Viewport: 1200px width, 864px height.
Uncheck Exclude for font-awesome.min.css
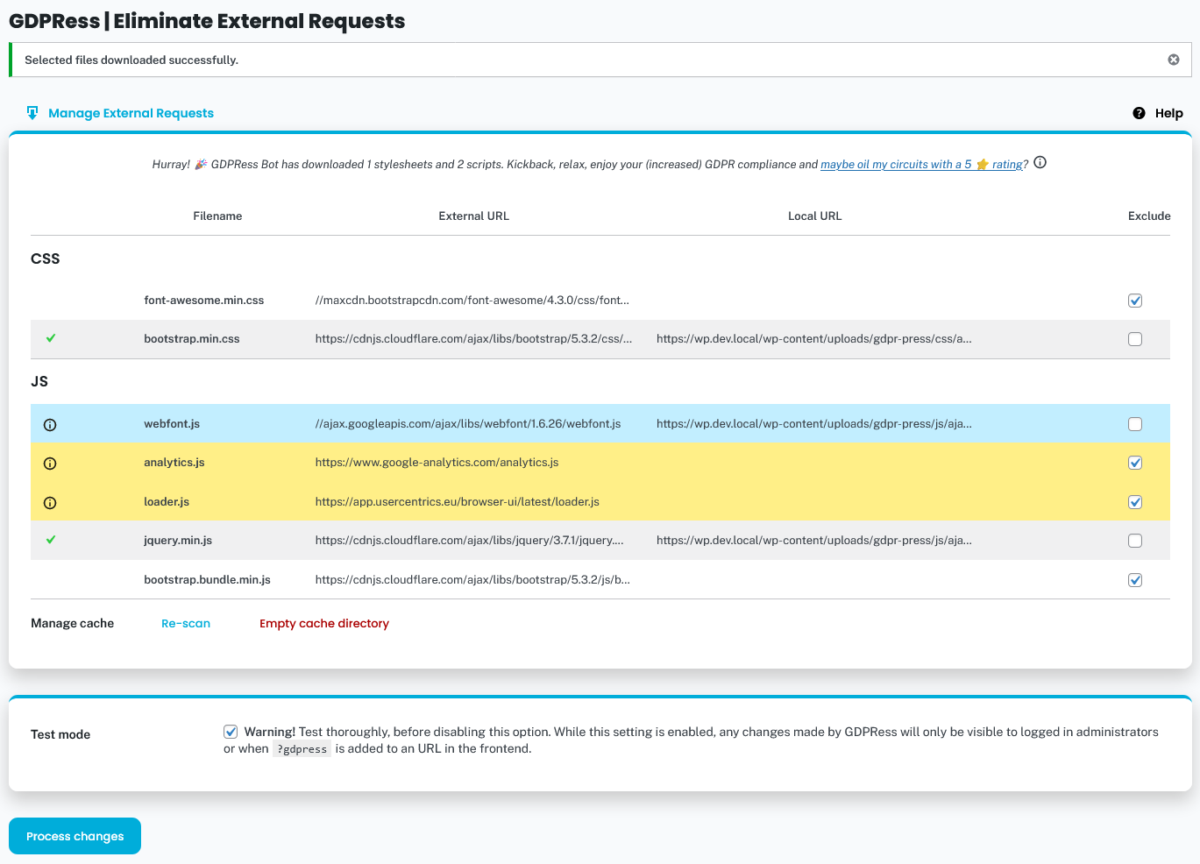(x=1135, y=300)
